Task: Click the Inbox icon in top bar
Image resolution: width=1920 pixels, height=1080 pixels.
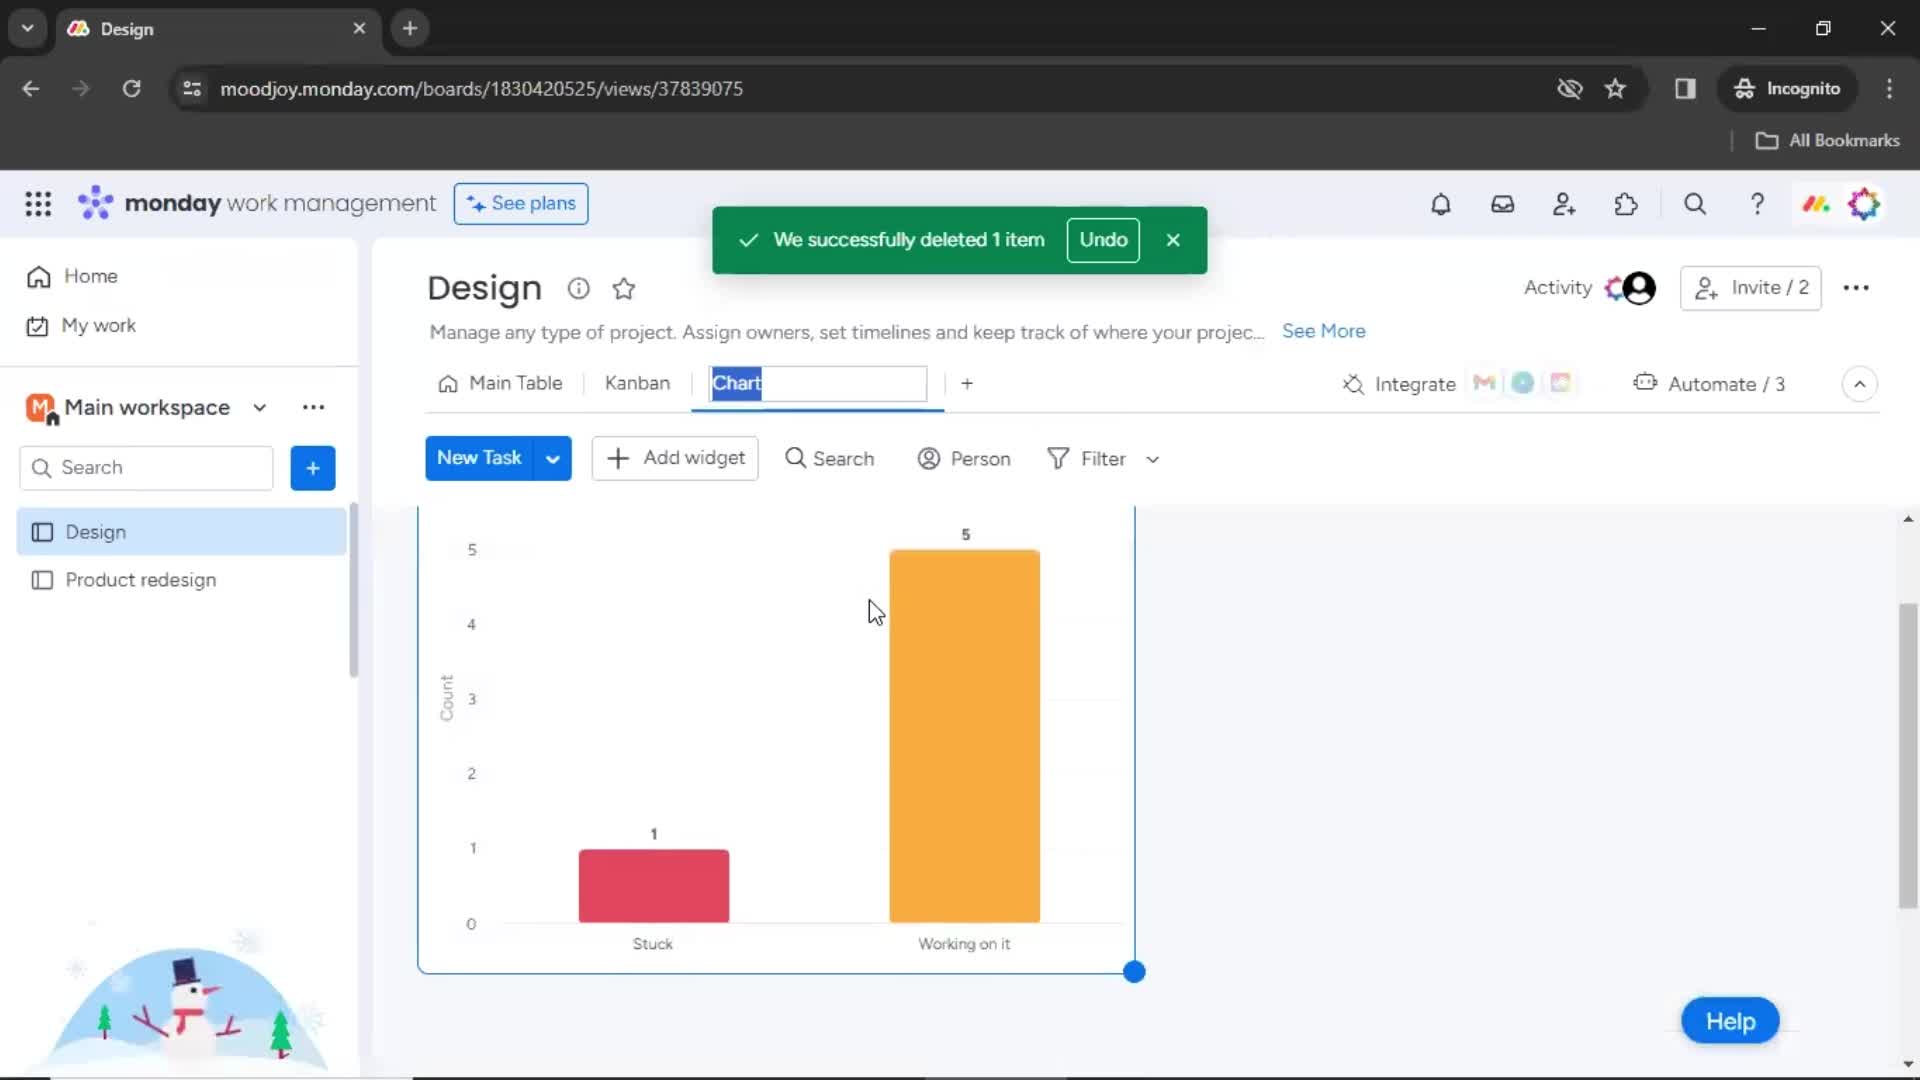Action: click(x=1501, y=203)
